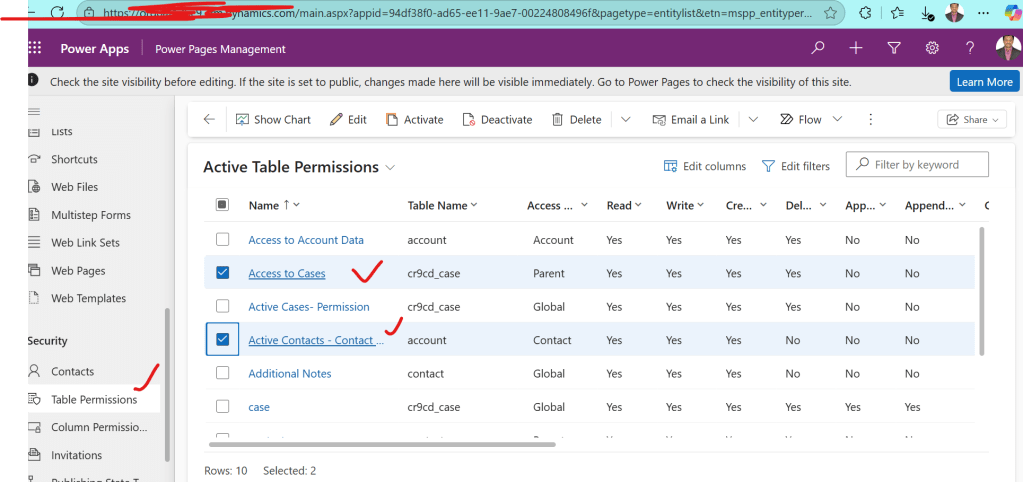The width and height of the screenshot is (1023, 482).
Task: Refresh the browser page
Action: 57,13
